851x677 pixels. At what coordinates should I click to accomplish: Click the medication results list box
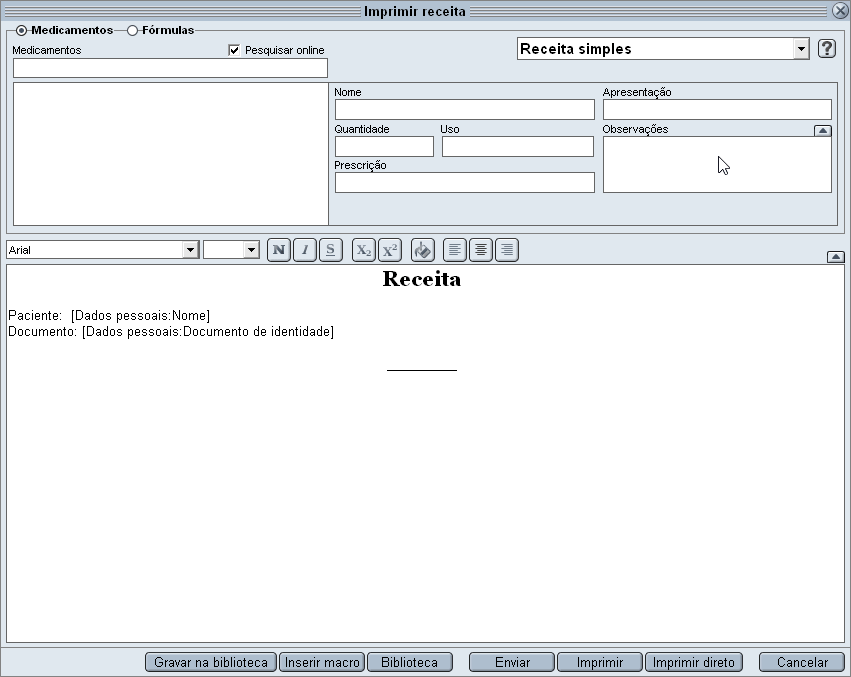coord(170,154)
